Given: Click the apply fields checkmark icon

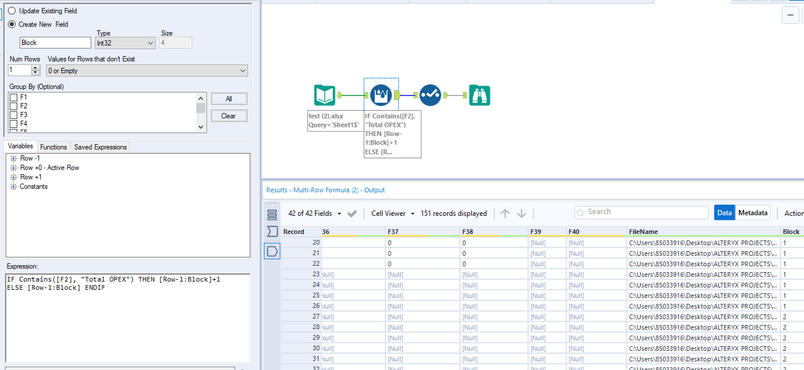Looking at the screenshot, I should [x=352, y=214].
